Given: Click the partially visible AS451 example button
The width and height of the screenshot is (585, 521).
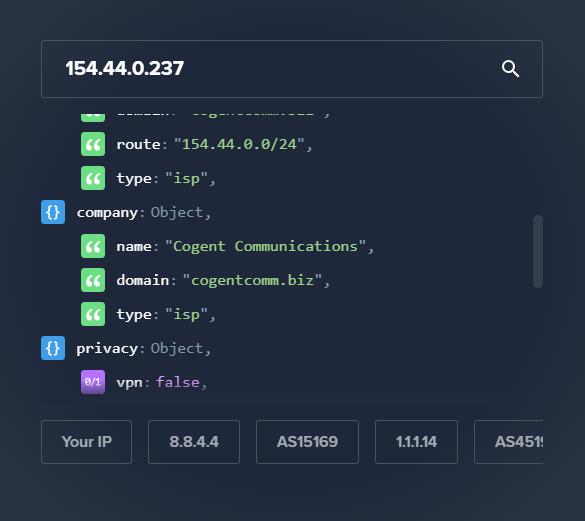Looking at the screenshot, I should point(509,442).
